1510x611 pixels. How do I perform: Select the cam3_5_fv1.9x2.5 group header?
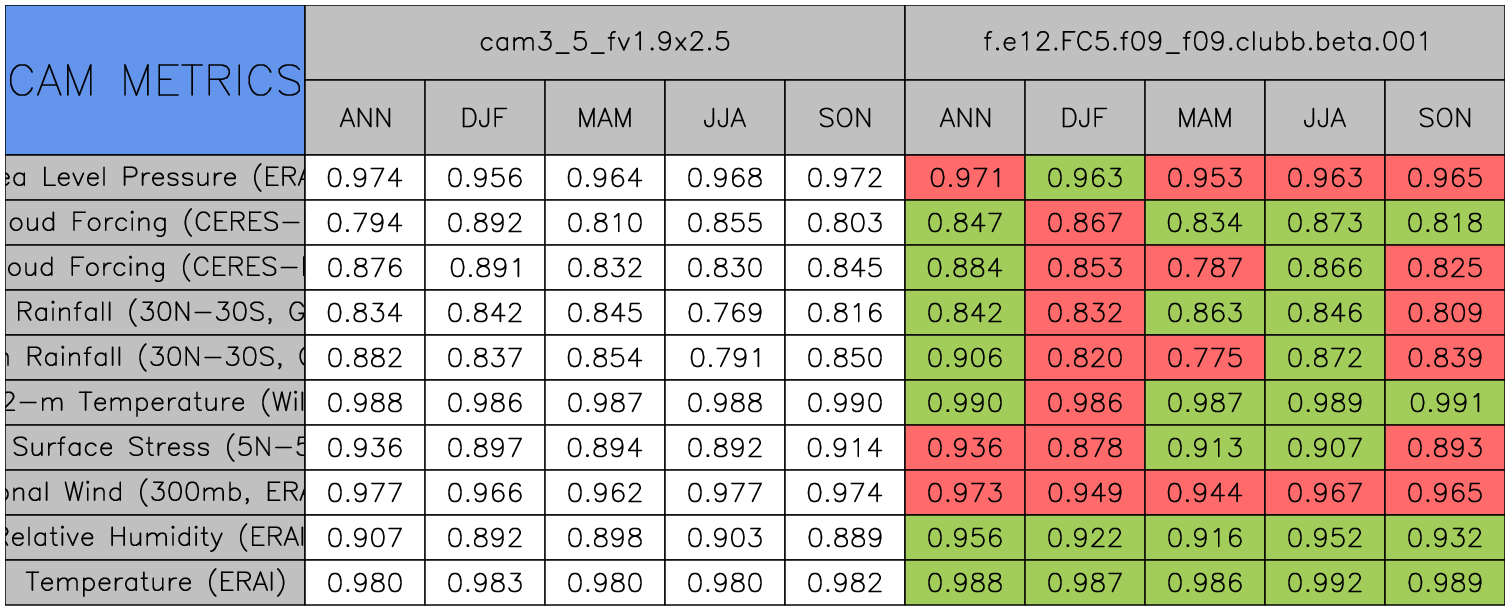(604, 42)
